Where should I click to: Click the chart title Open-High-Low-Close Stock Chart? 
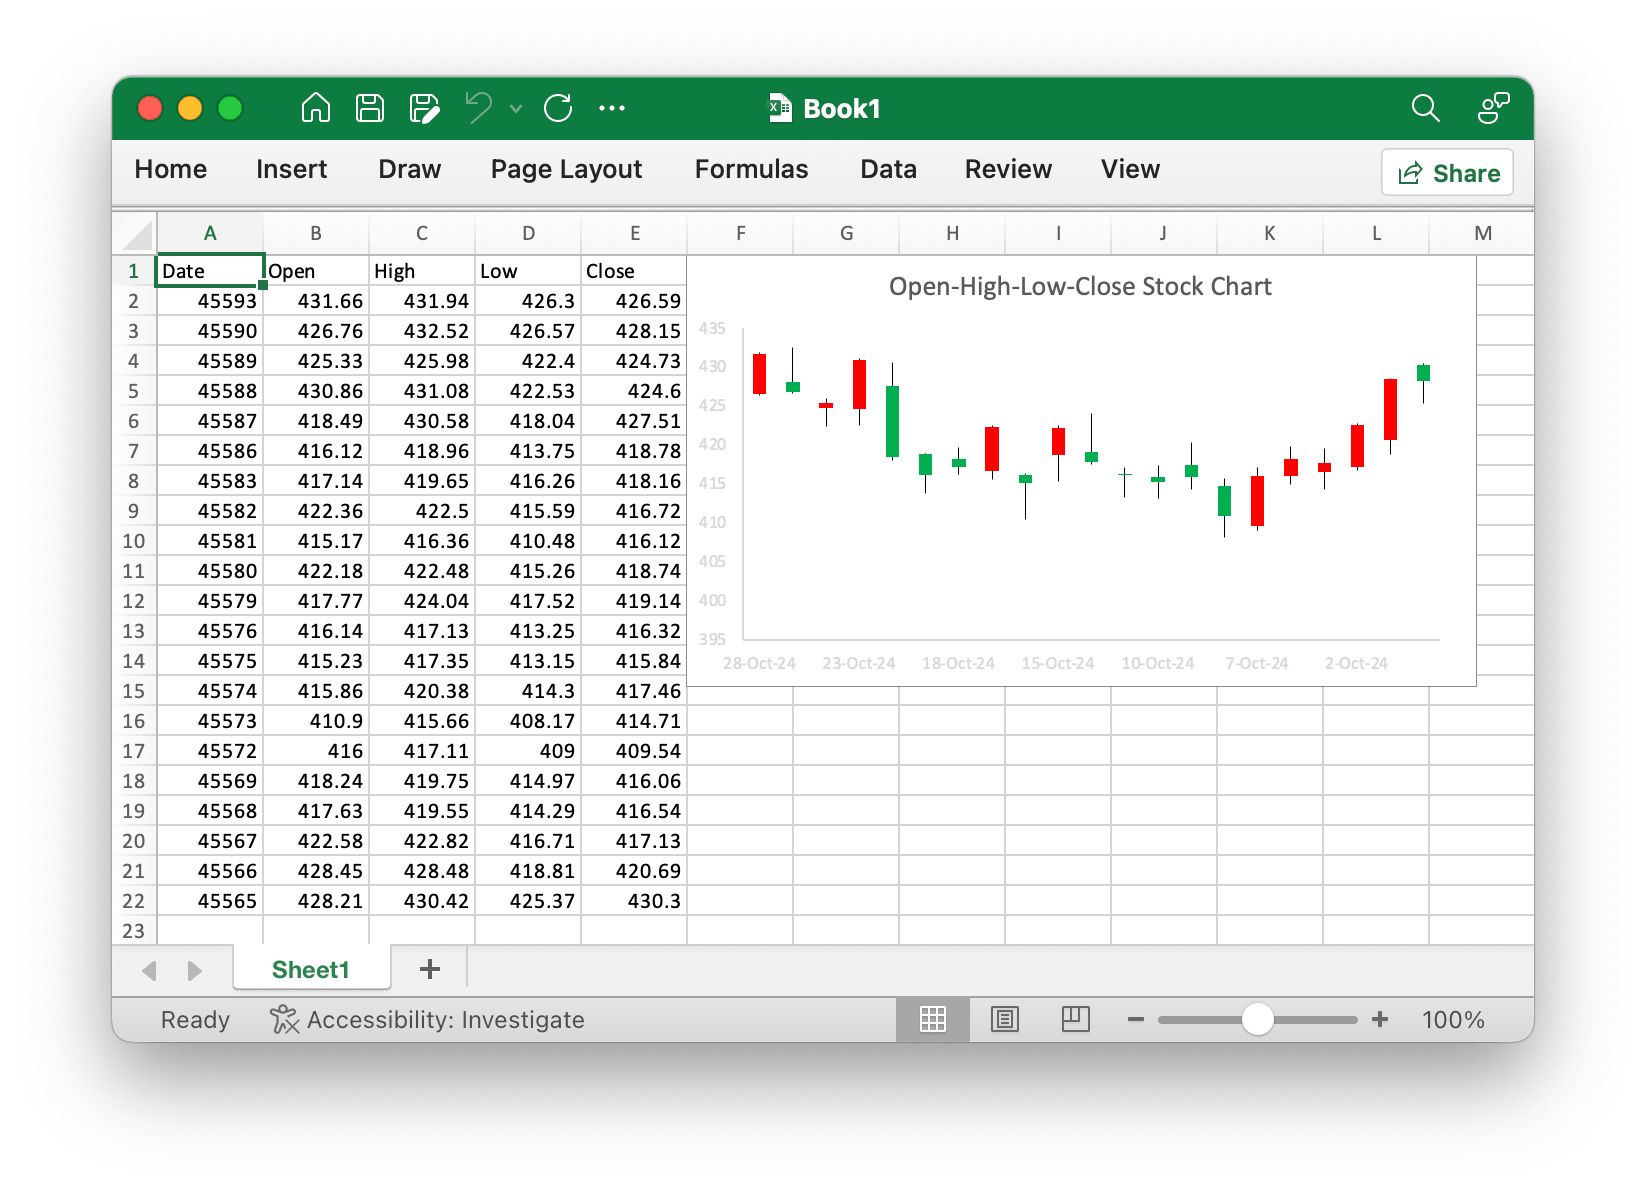coord(1080,287)
